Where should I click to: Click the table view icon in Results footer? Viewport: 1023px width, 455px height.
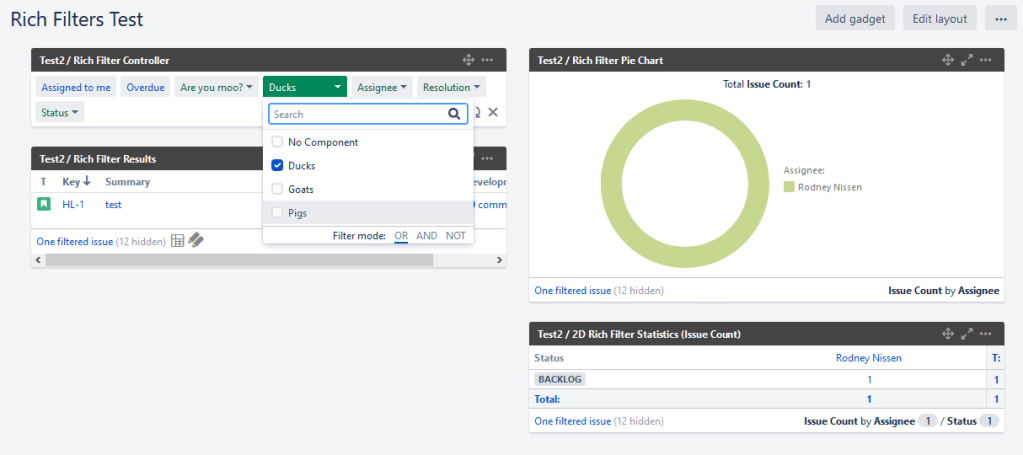[177, 241]
